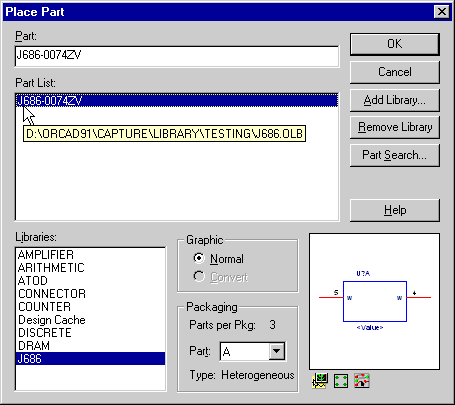Viewport: 455px width, 405px height.
Task: Click the Cancel button
Action: pos(395,72)
